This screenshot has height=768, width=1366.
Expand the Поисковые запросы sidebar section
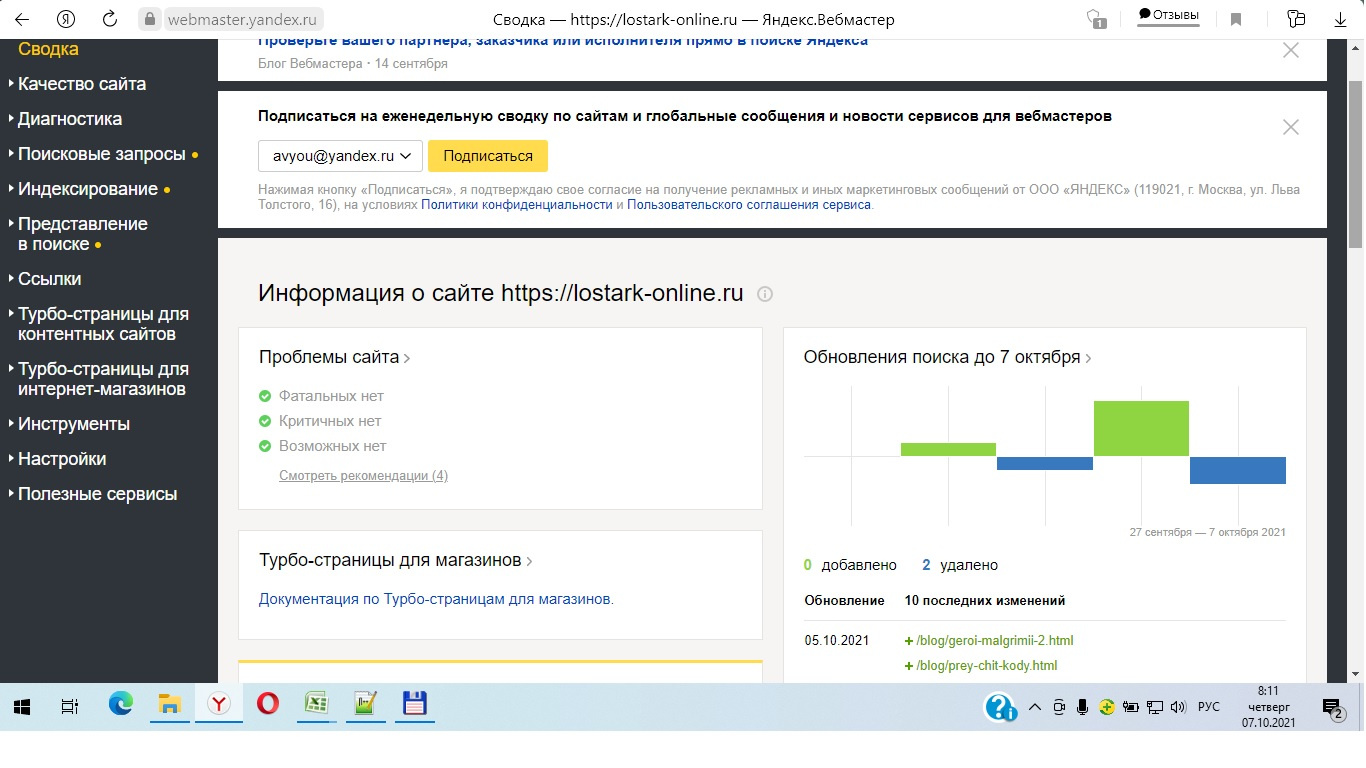(x=102, y=154)
